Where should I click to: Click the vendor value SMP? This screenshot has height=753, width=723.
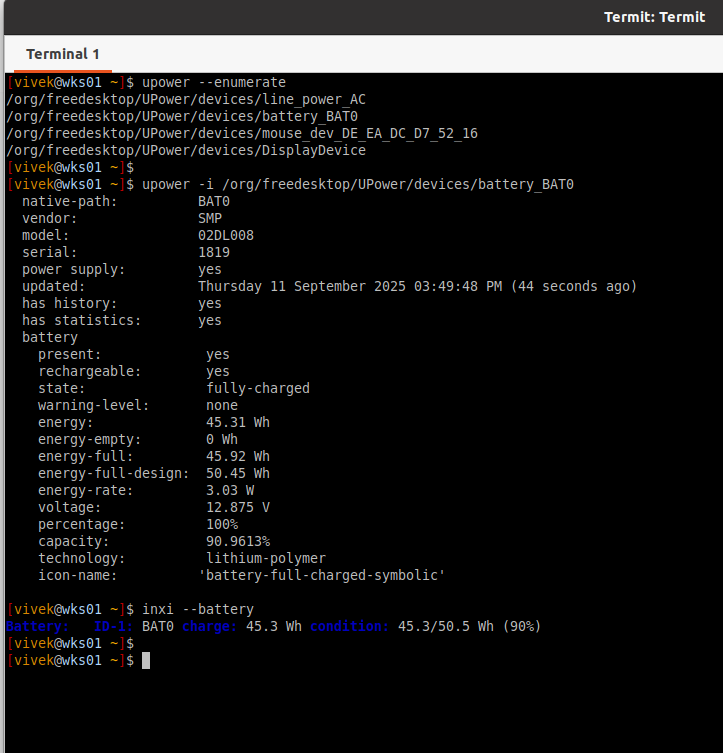pyautogui.click(x=210, y=219)
